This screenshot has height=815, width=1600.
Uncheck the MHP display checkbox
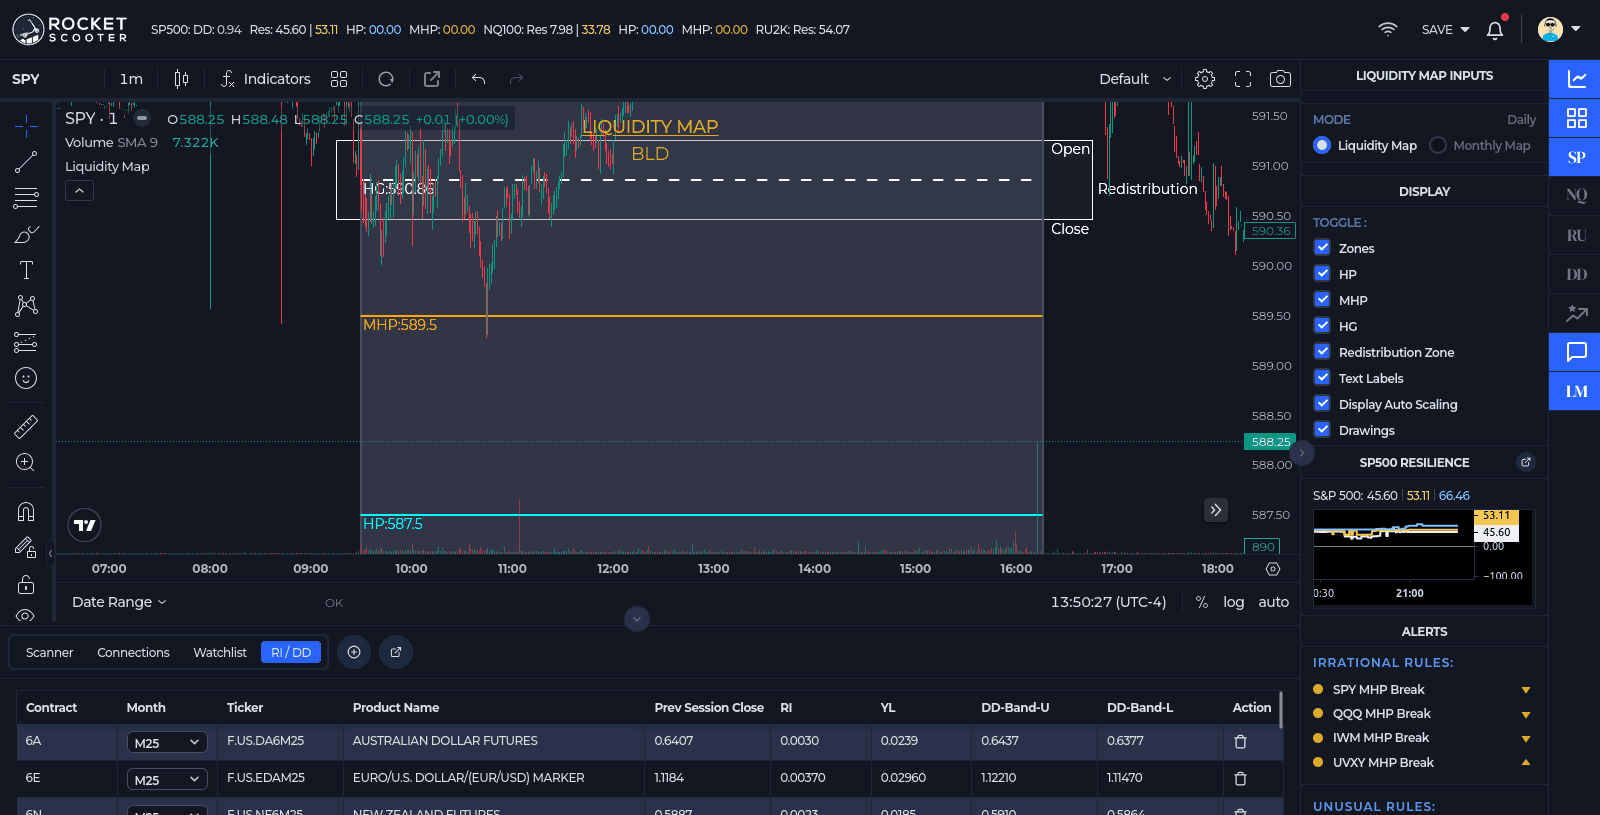click(1322, 299)
